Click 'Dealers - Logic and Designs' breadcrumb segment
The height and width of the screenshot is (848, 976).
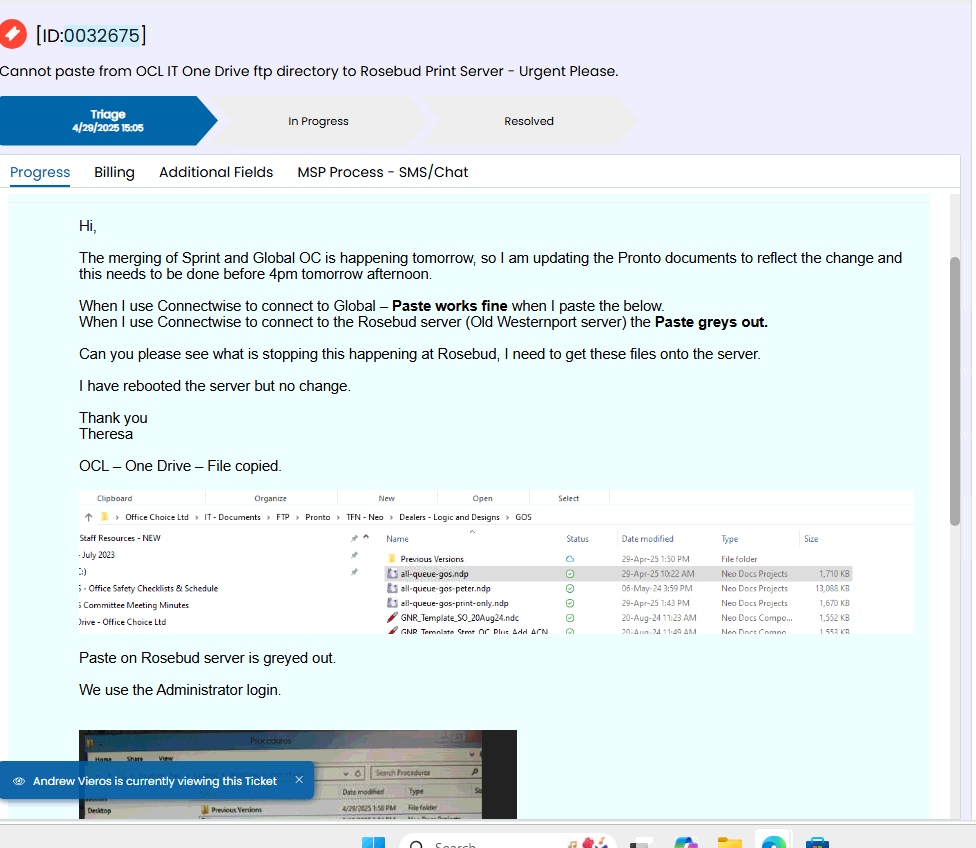point(449,517)
